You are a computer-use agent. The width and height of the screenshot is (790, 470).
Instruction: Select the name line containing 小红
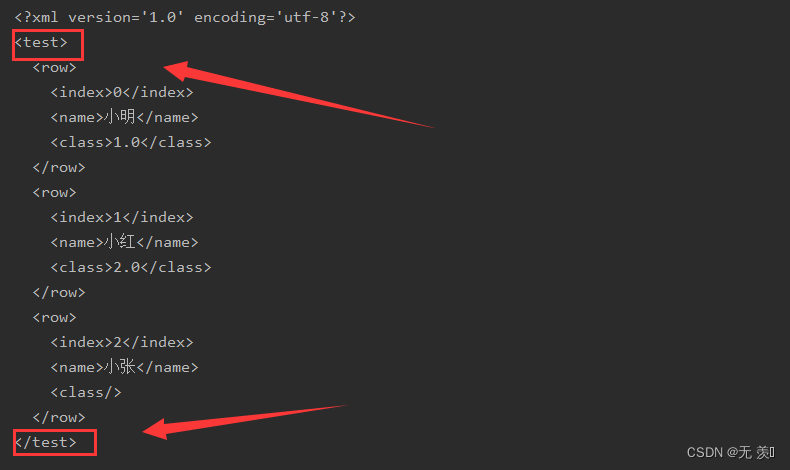click(x=124, y=242)
